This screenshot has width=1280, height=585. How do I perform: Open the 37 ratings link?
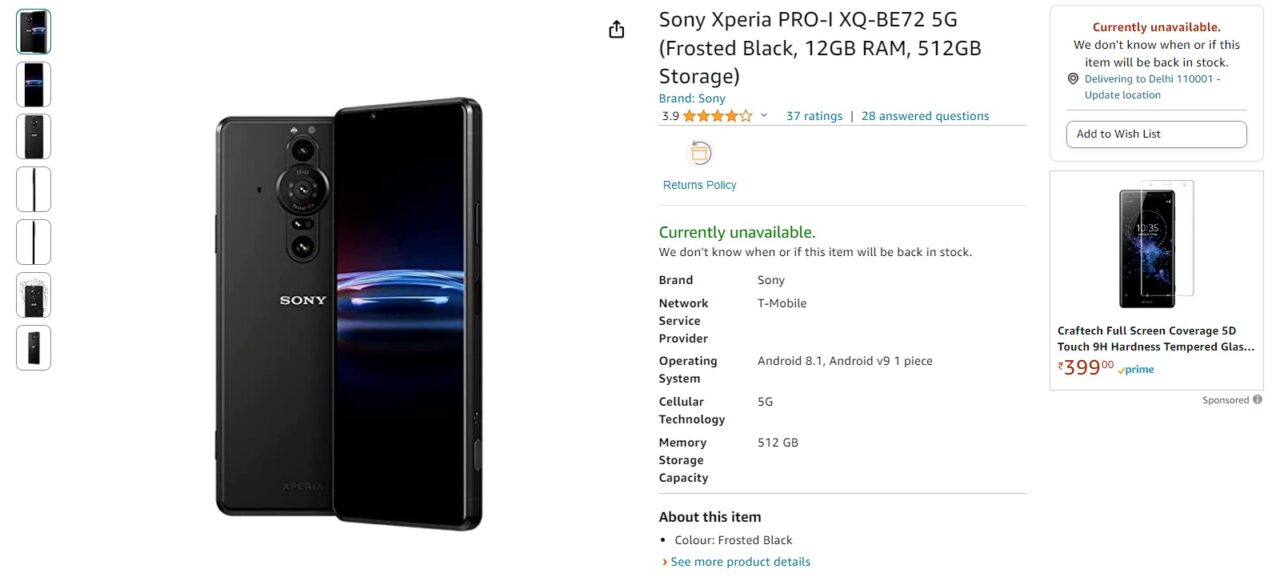click(x=814, y=116)
